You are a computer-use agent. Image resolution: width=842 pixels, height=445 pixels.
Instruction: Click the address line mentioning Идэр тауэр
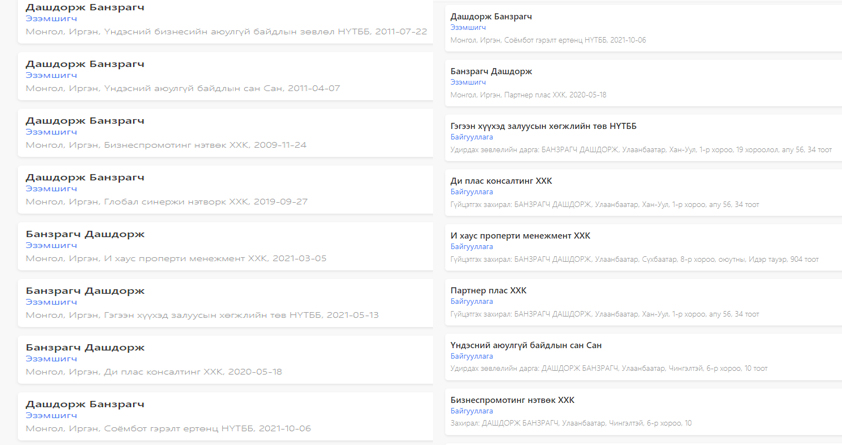click(634, 259)
